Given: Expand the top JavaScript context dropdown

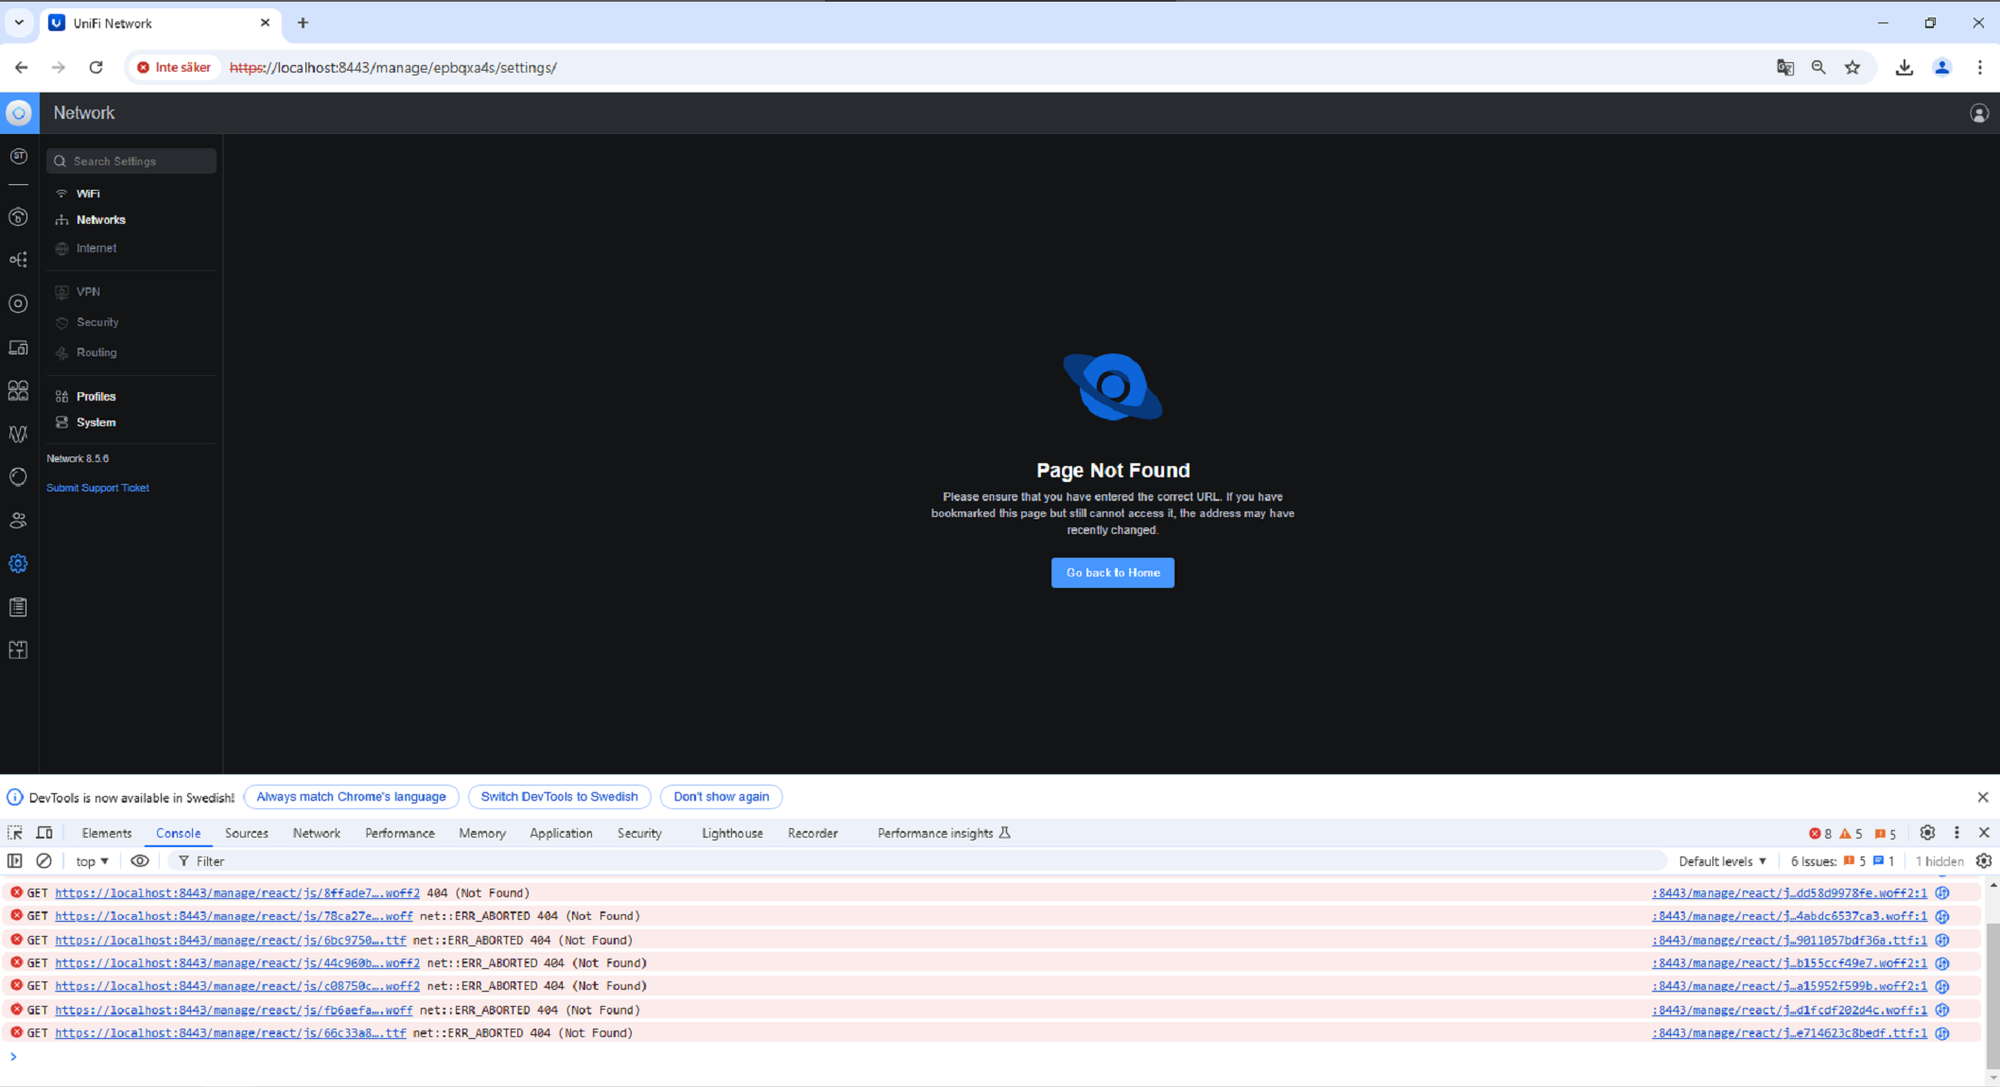Looking at the screenshot, I should pyautogui.click(x=92, y=861).
